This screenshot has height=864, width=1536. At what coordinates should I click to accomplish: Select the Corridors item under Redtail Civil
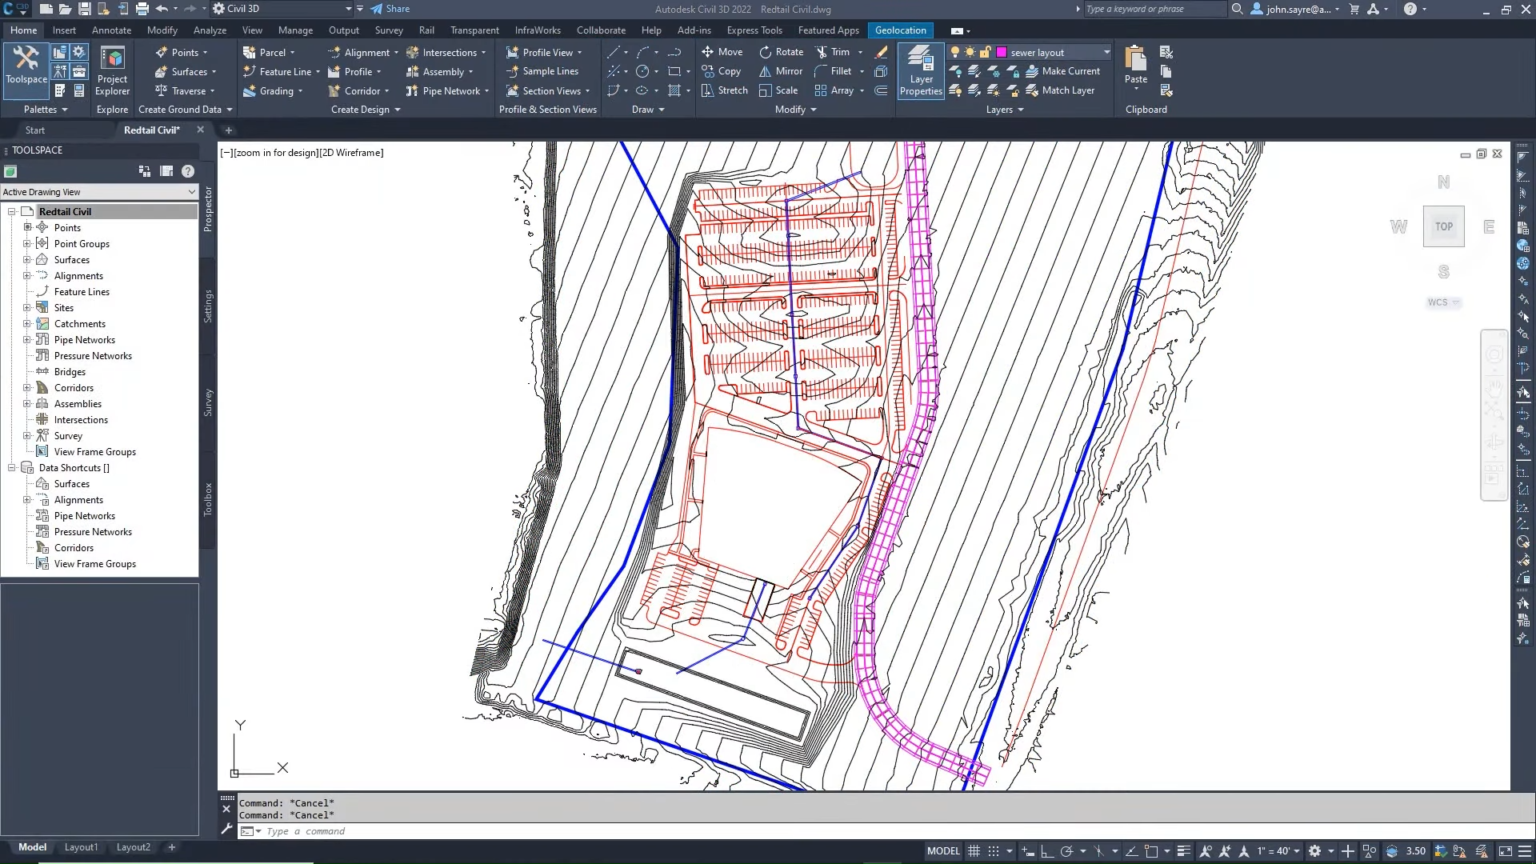(x=74, y=388)
